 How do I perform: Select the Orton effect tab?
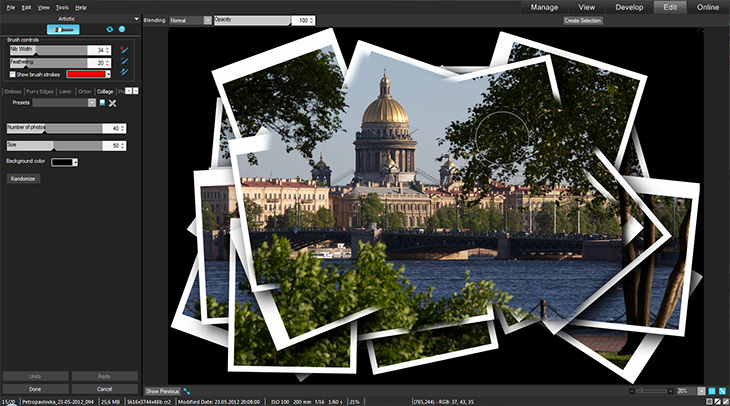point(85,91)
